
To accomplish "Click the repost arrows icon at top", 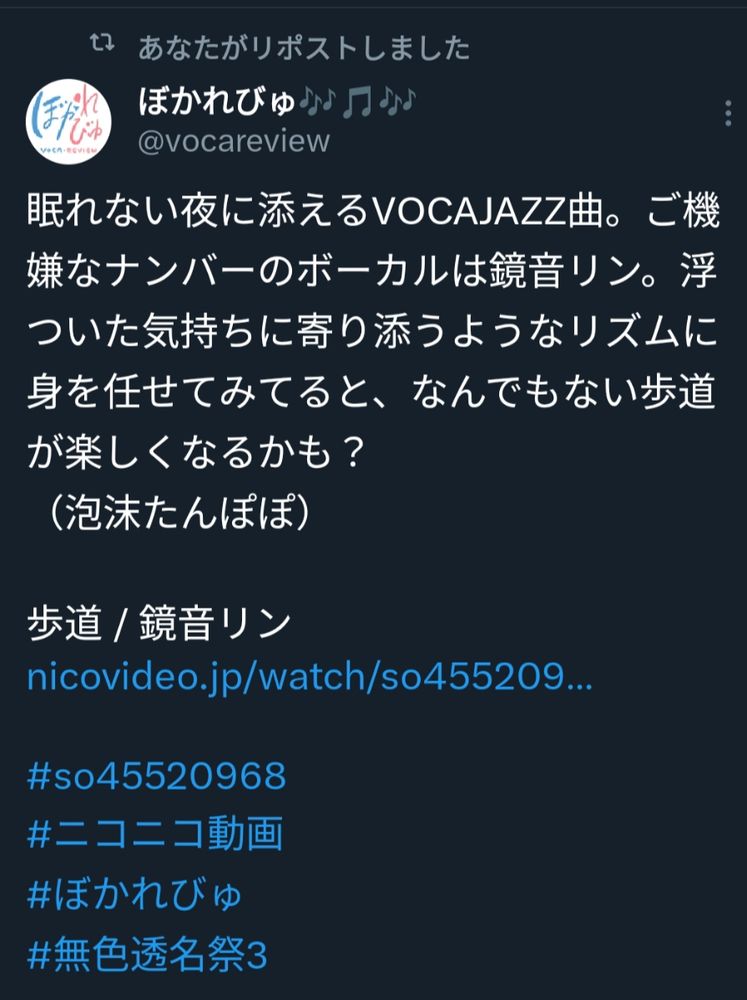I will pyautogui.click(x=102, y=43).
